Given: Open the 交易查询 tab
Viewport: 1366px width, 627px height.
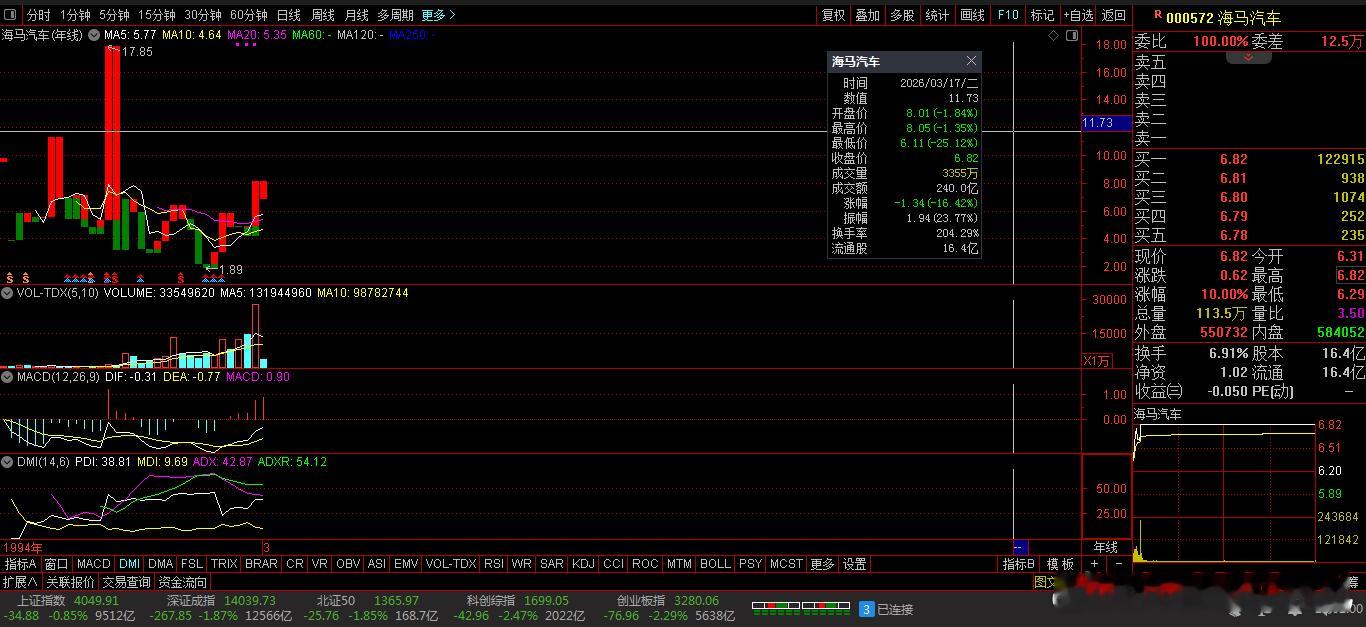Looking at the screenshot, I should click(127, 582).
